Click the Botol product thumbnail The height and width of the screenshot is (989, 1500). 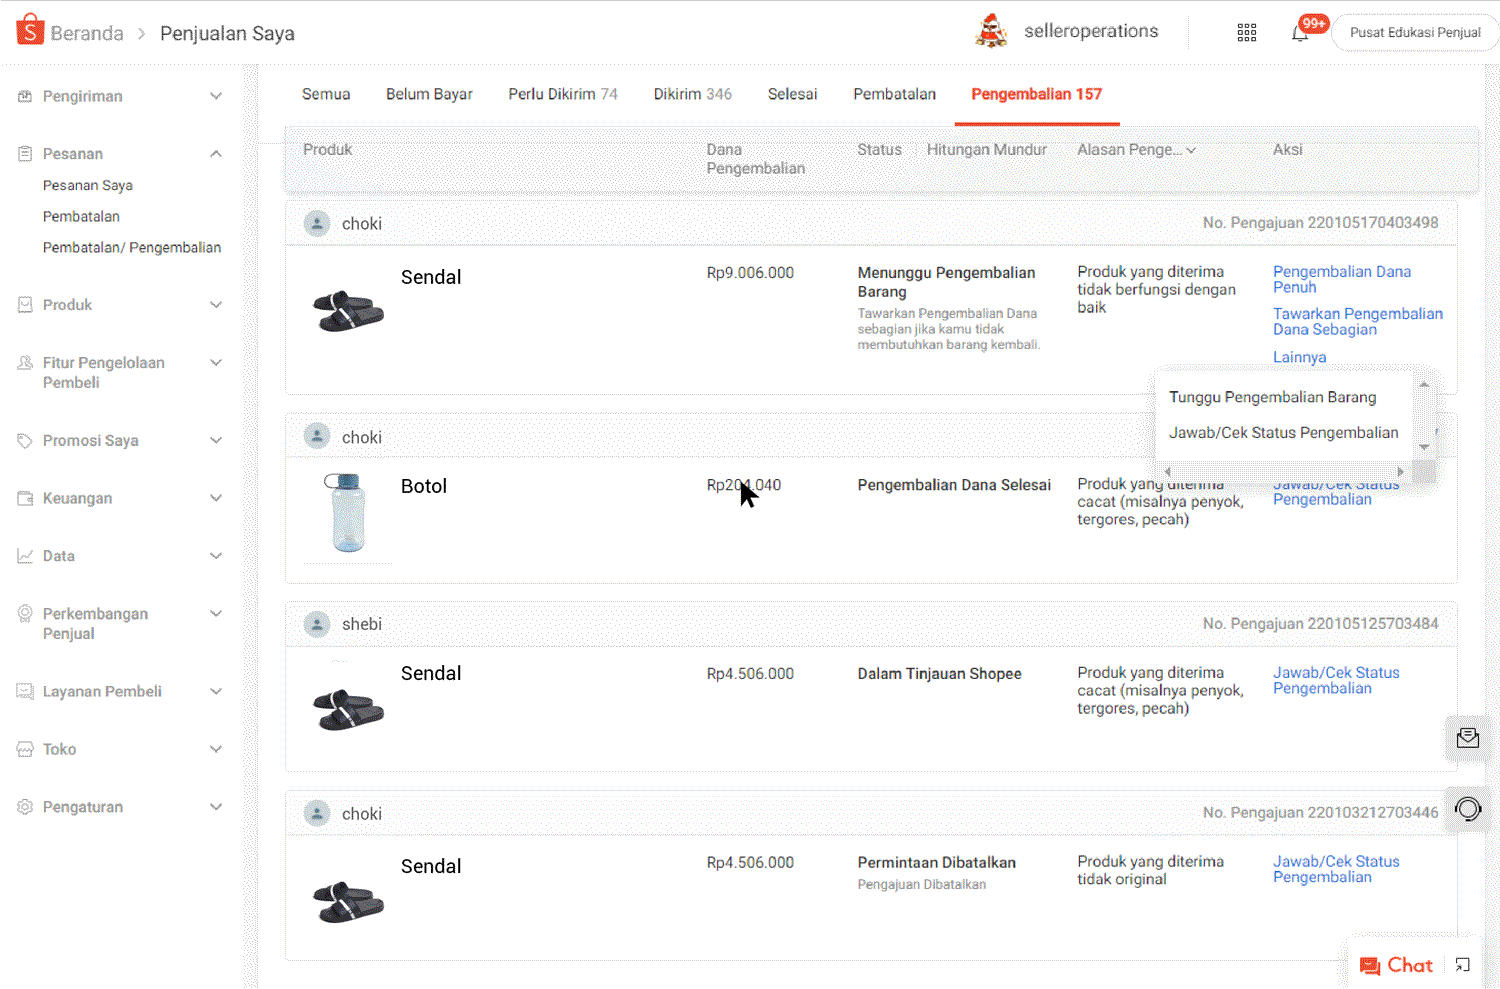(345, 512)
